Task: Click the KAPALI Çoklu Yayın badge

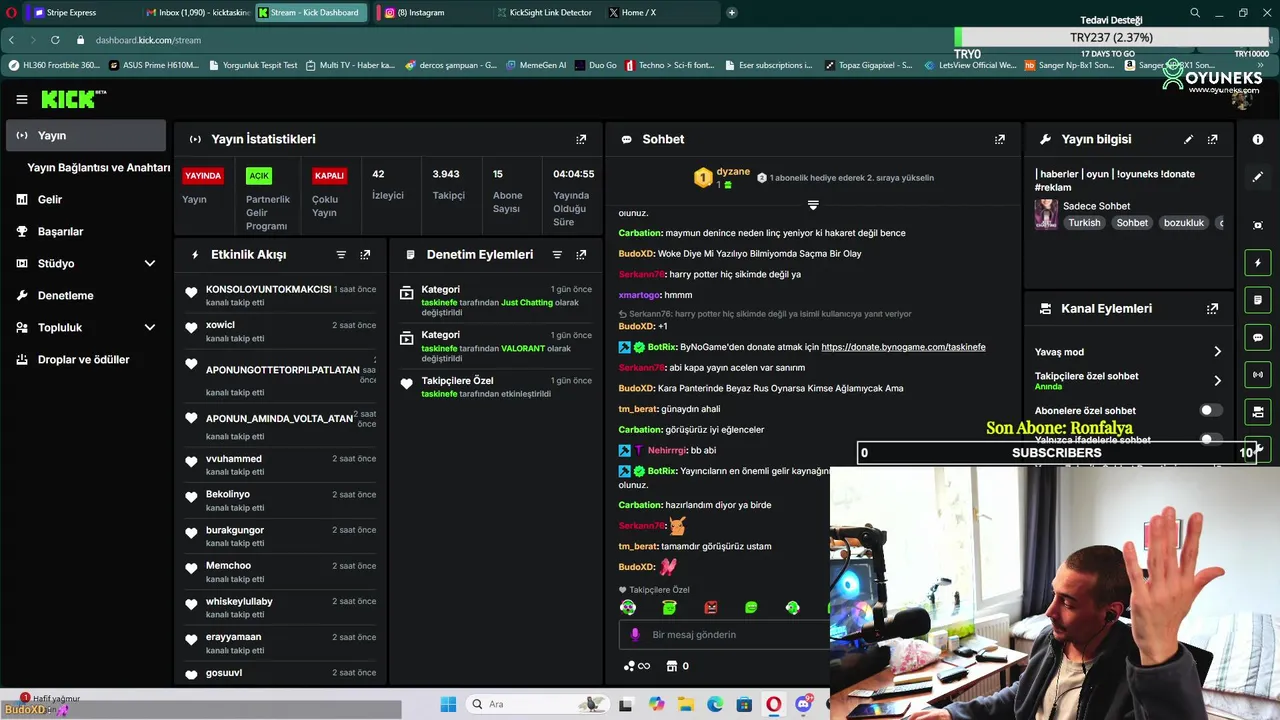Action: (329, 176)
